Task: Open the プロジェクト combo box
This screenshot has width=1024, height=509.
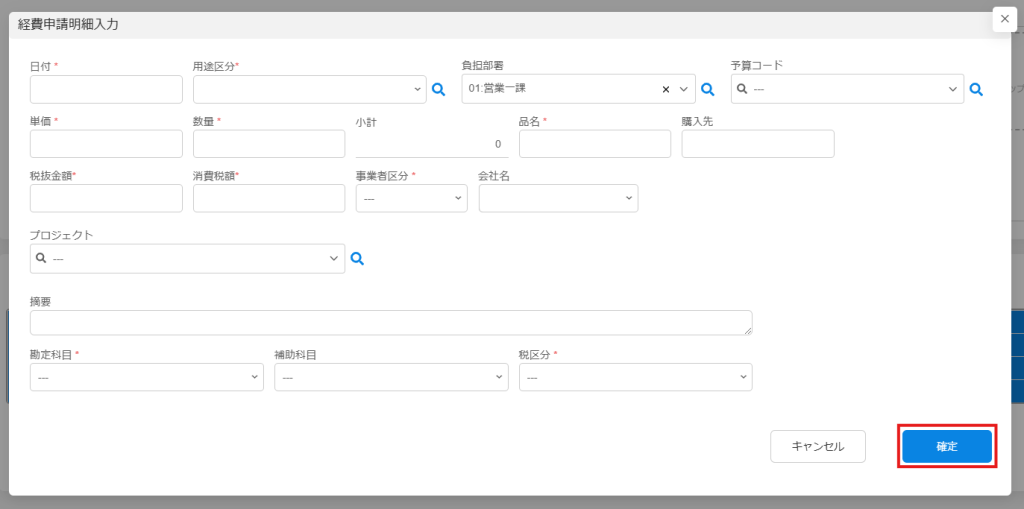Action: (x=187, y=259)
